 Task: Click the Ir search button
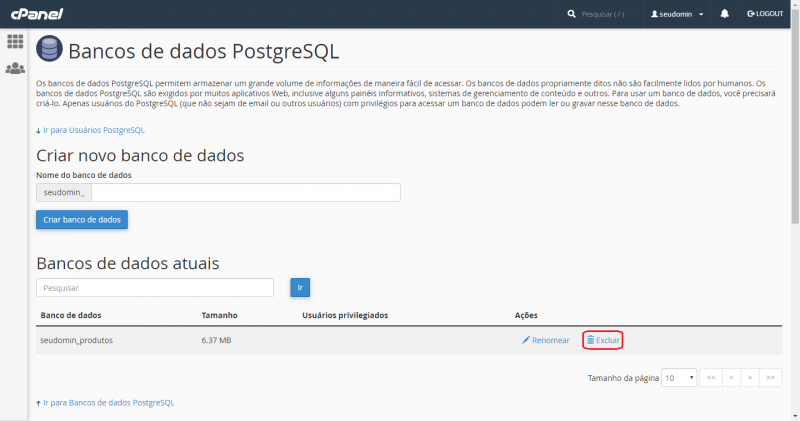click(300, 288)
